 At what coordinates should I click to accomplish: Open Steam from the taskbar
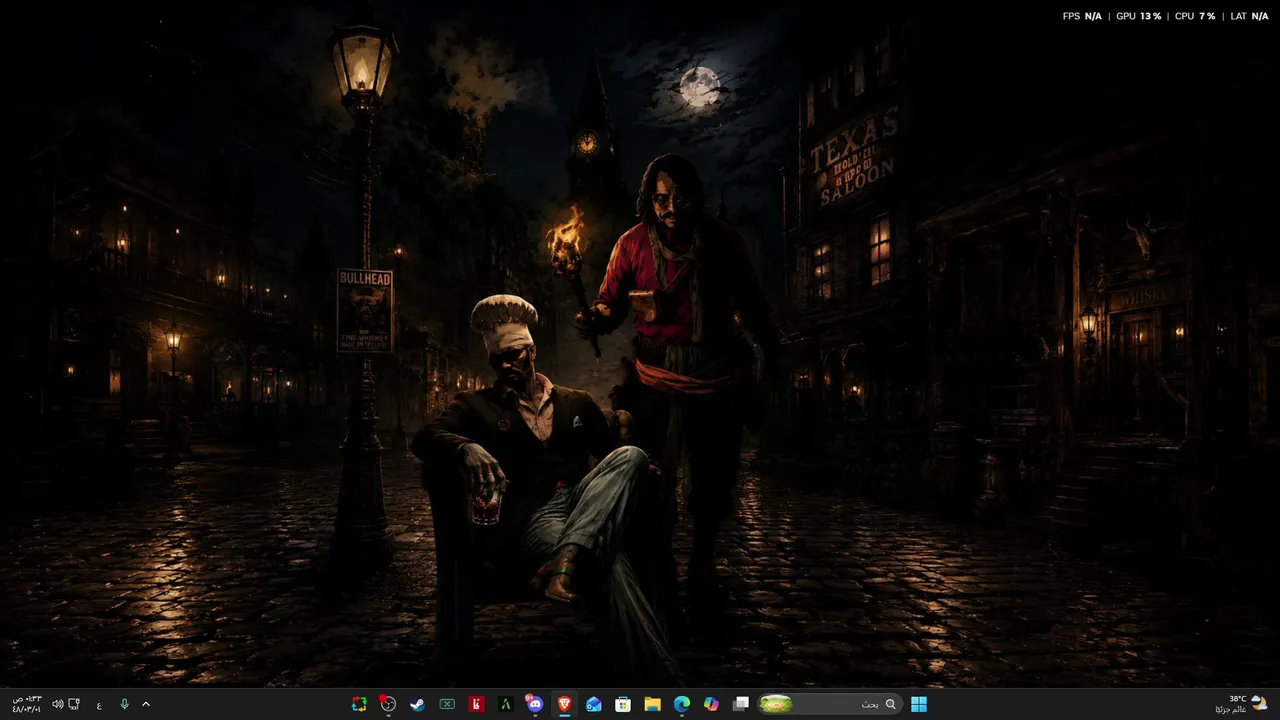pos(418,704)
